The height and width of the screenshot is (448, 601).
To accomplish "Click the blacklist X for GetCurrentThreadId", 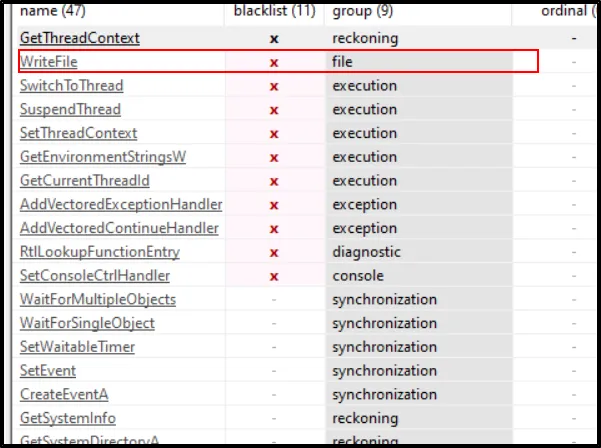I will 274,181.
